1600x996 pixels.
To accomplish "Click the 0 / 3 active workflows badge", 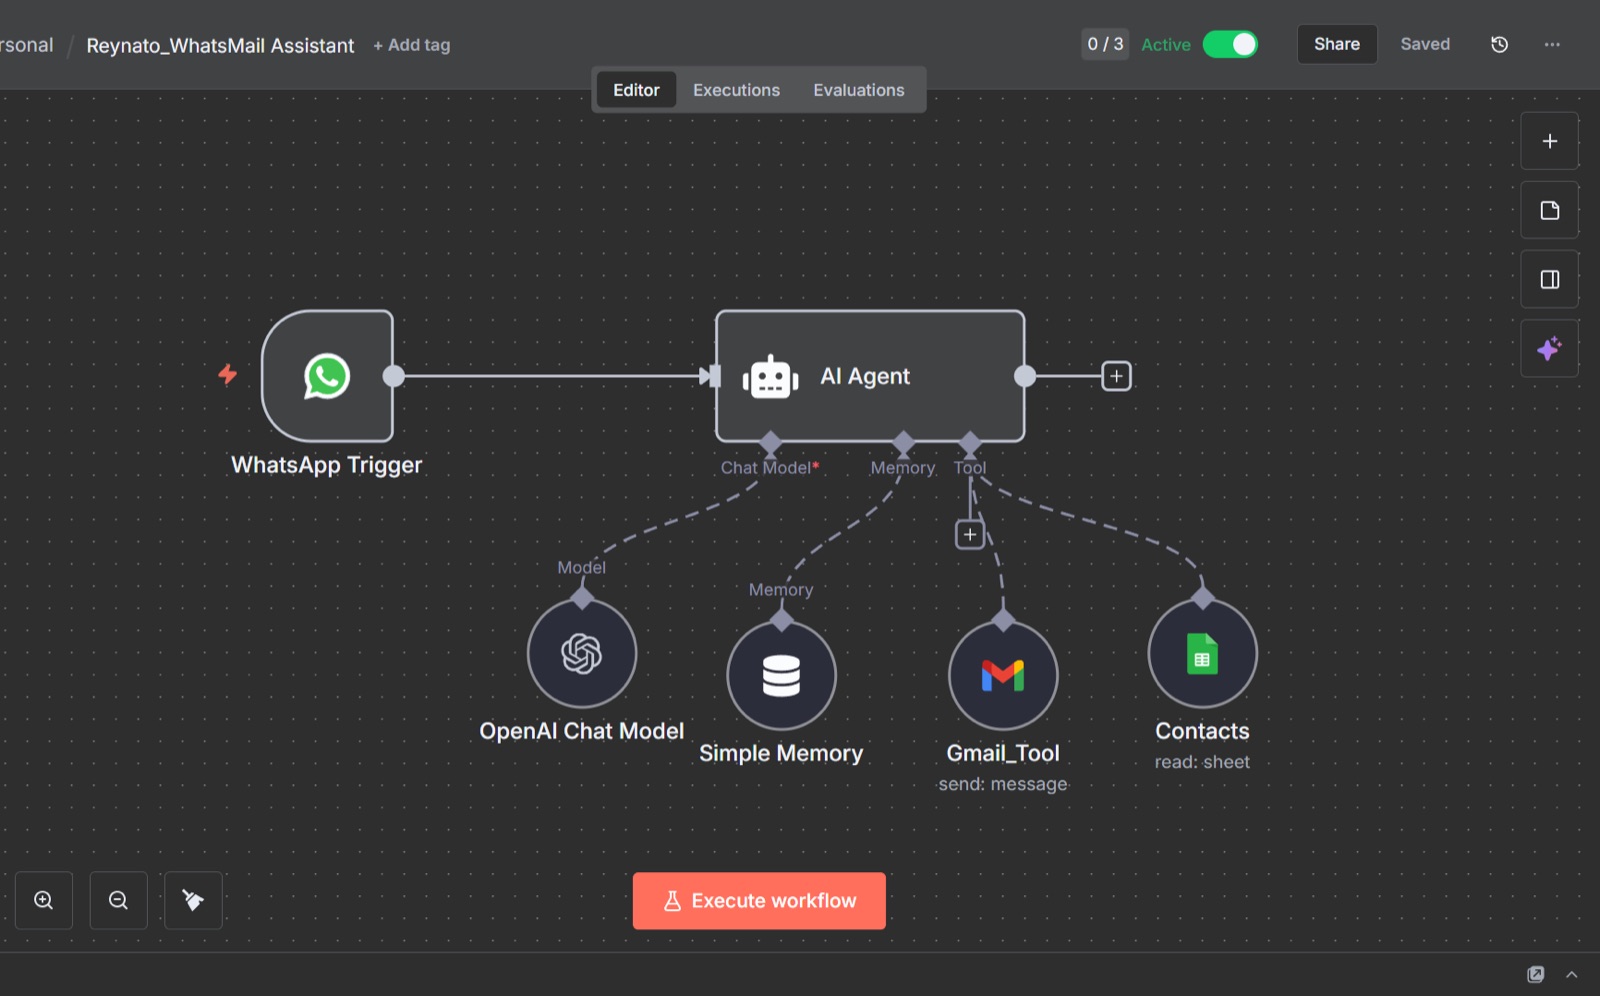I will point(1105,44).
